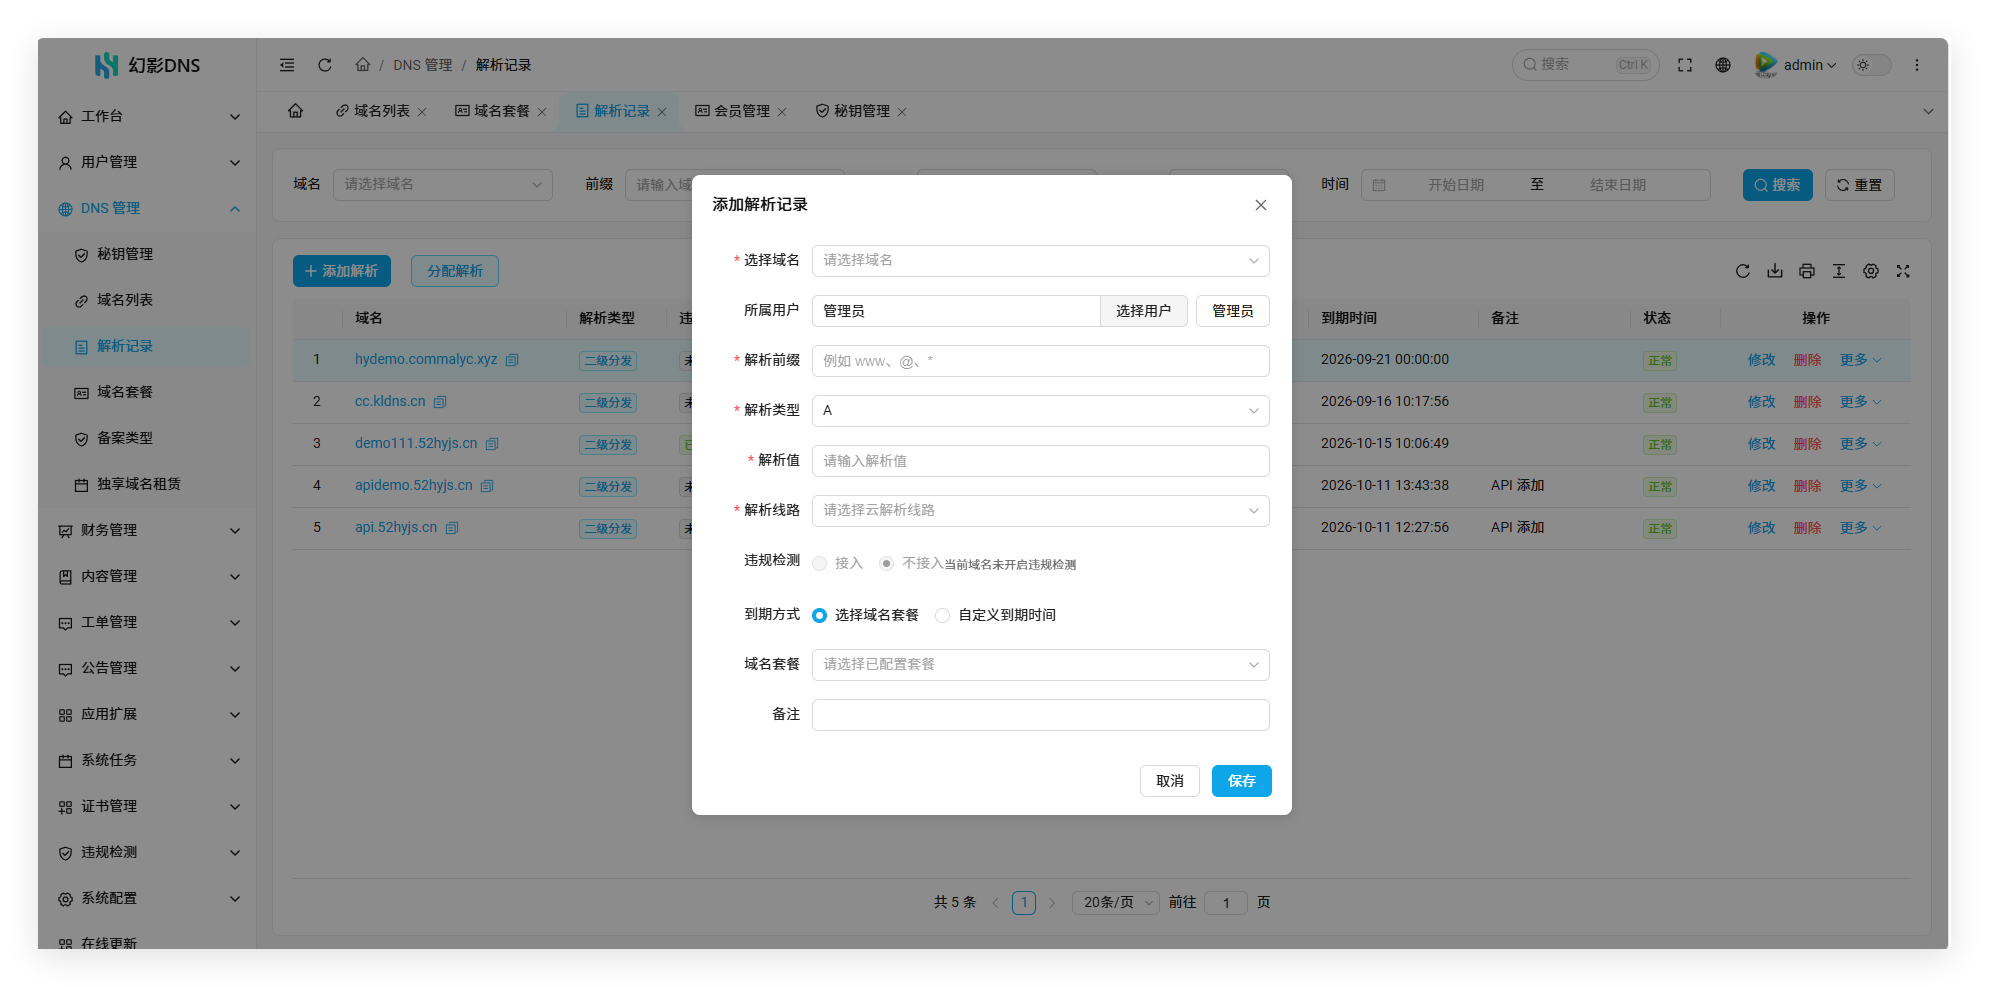Switch to 域名套餐 tab
Image resolution: width=1989 pixels, height=987 pixels.
(500, 111)
